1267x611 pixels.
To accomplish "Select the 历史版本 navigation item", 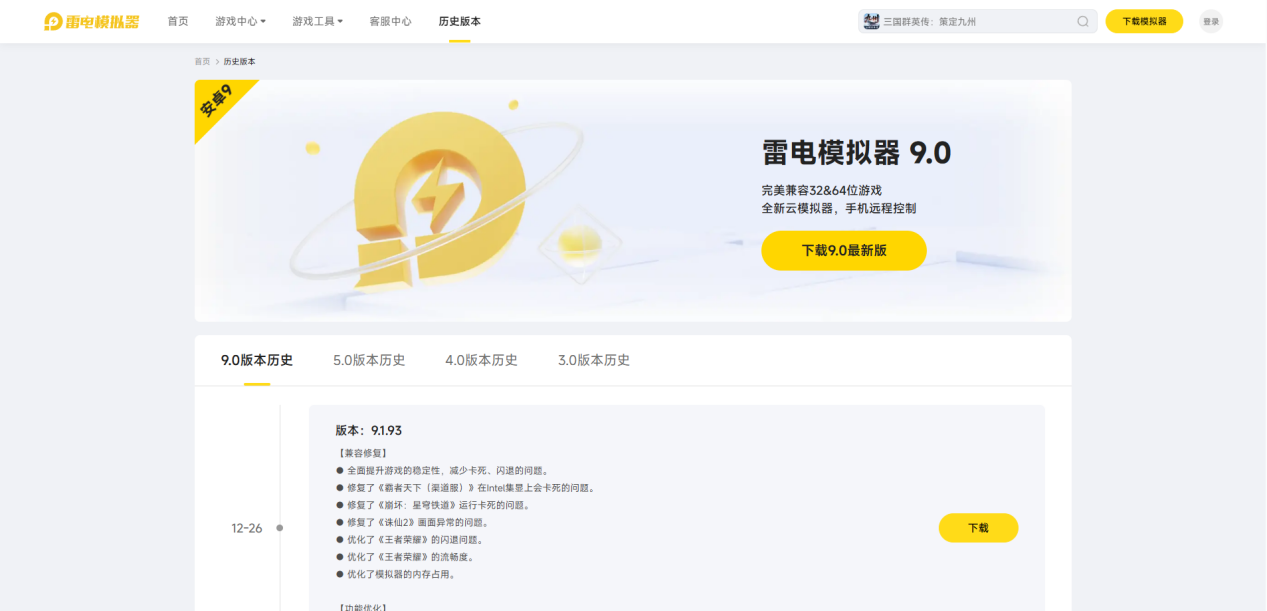I will (460, 21).
